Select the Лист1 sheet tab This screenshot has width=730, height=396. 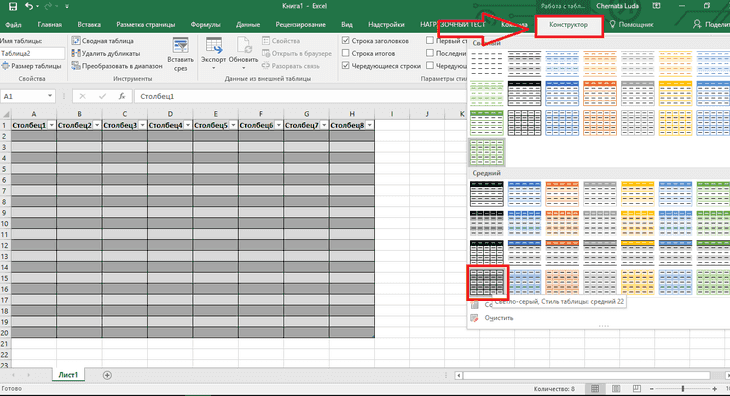pyautogui.click(x=68, y=375)
